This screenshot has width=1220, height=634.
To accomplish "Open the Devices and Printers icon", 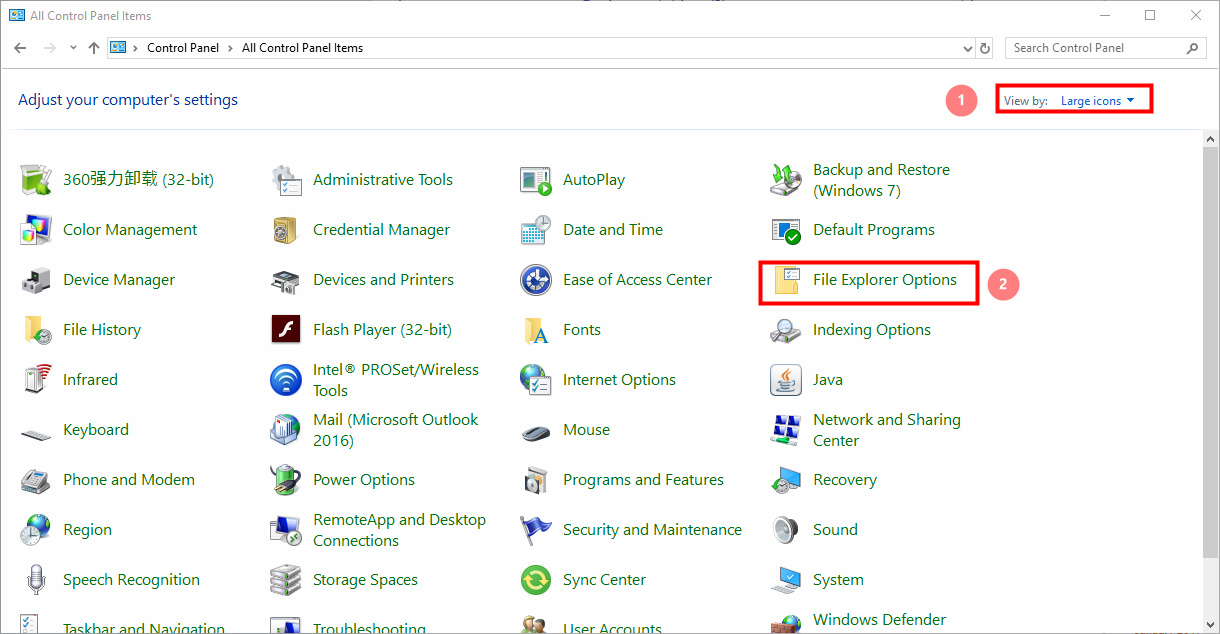I will [x=286, y=280].
